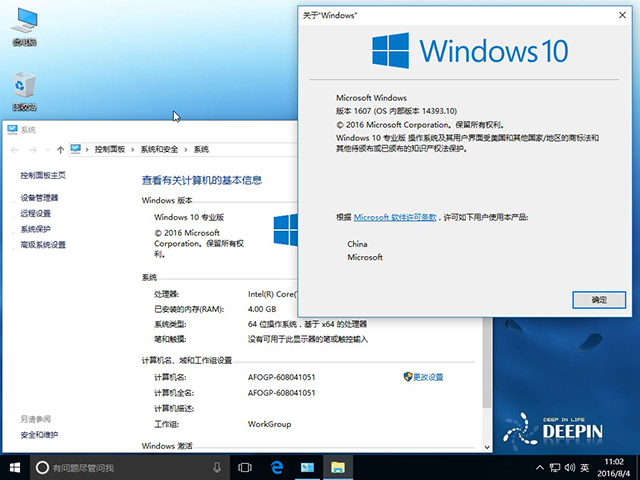This screenshot has width=640, height=480.
Task: Open the Recycle Bin desktop icon
Action: (x=24, y=89)
